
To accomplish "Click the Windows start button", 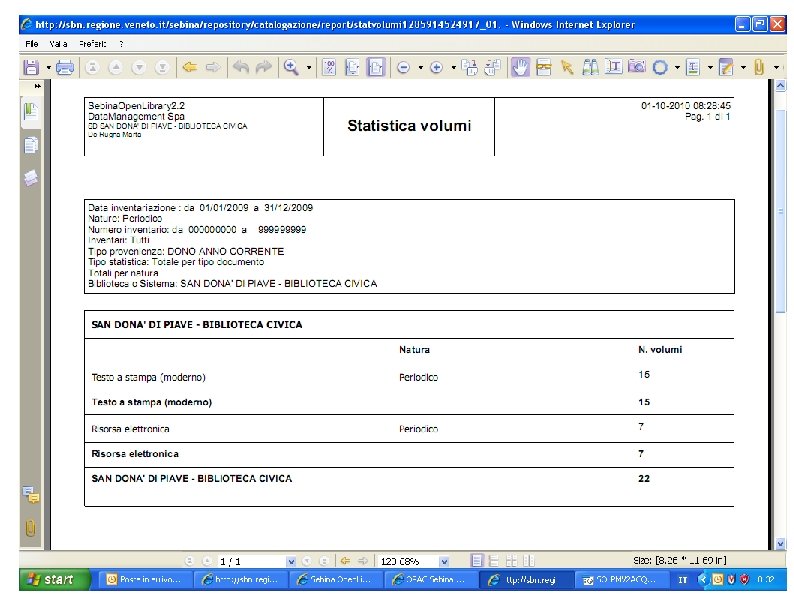I will coord(54,579).
